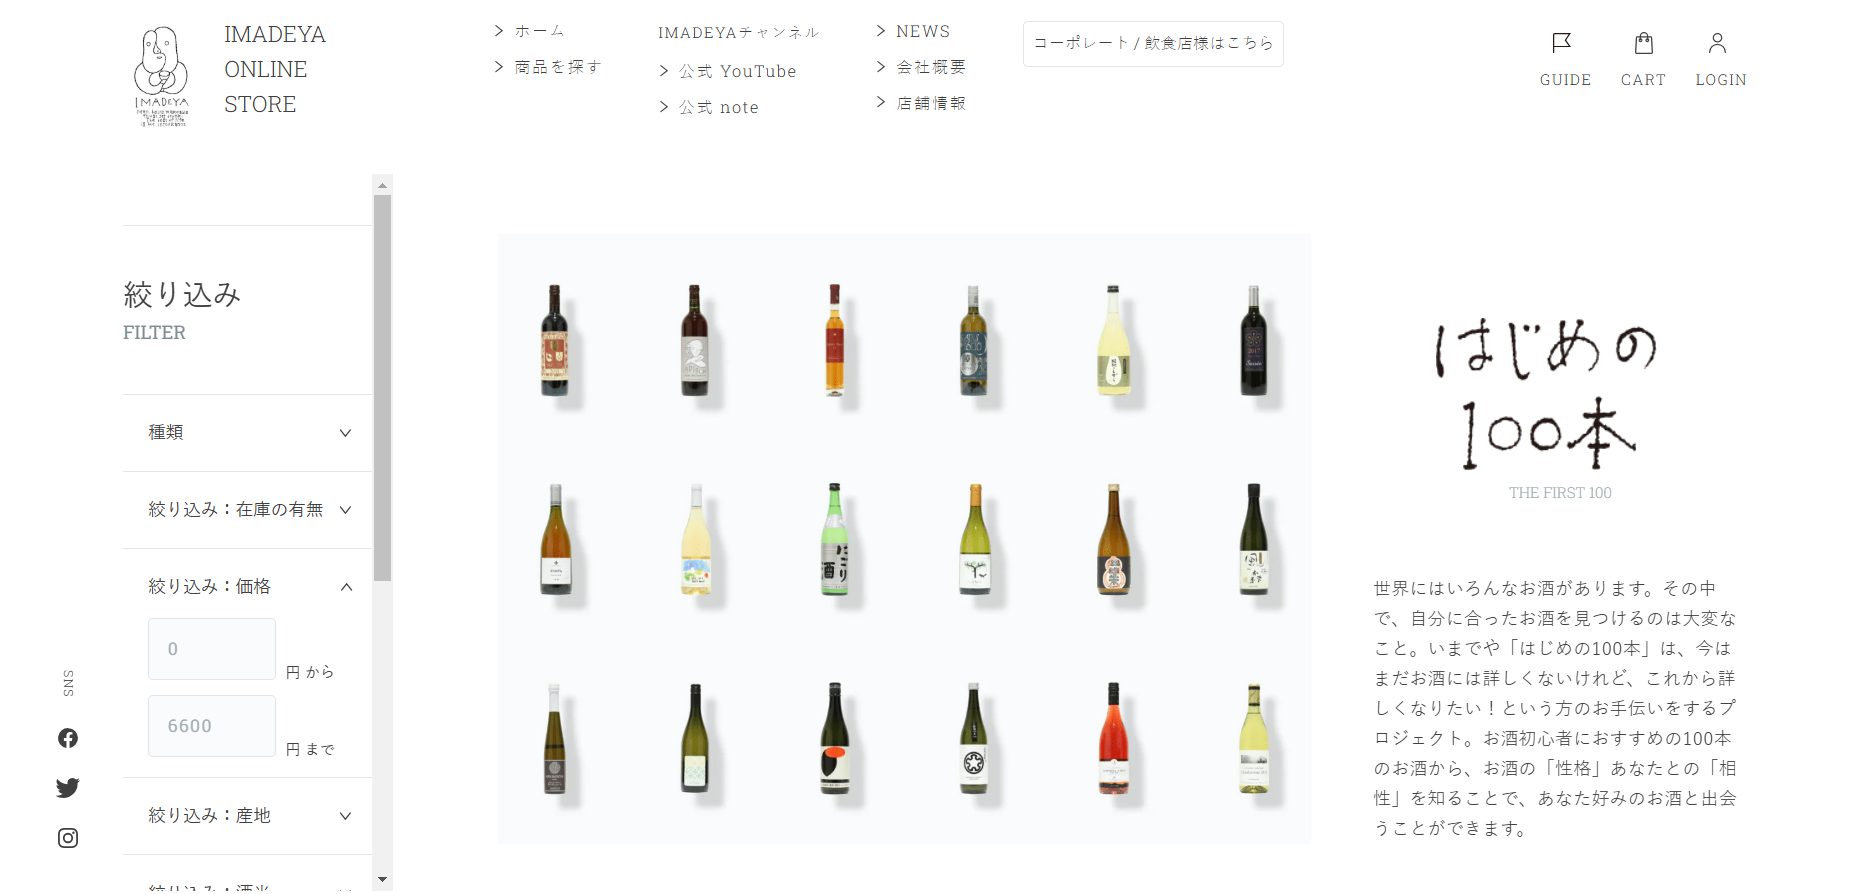1871x894 pixels.
Task: Expand the 産地 region filter
Action: click(x=247, y=816)
